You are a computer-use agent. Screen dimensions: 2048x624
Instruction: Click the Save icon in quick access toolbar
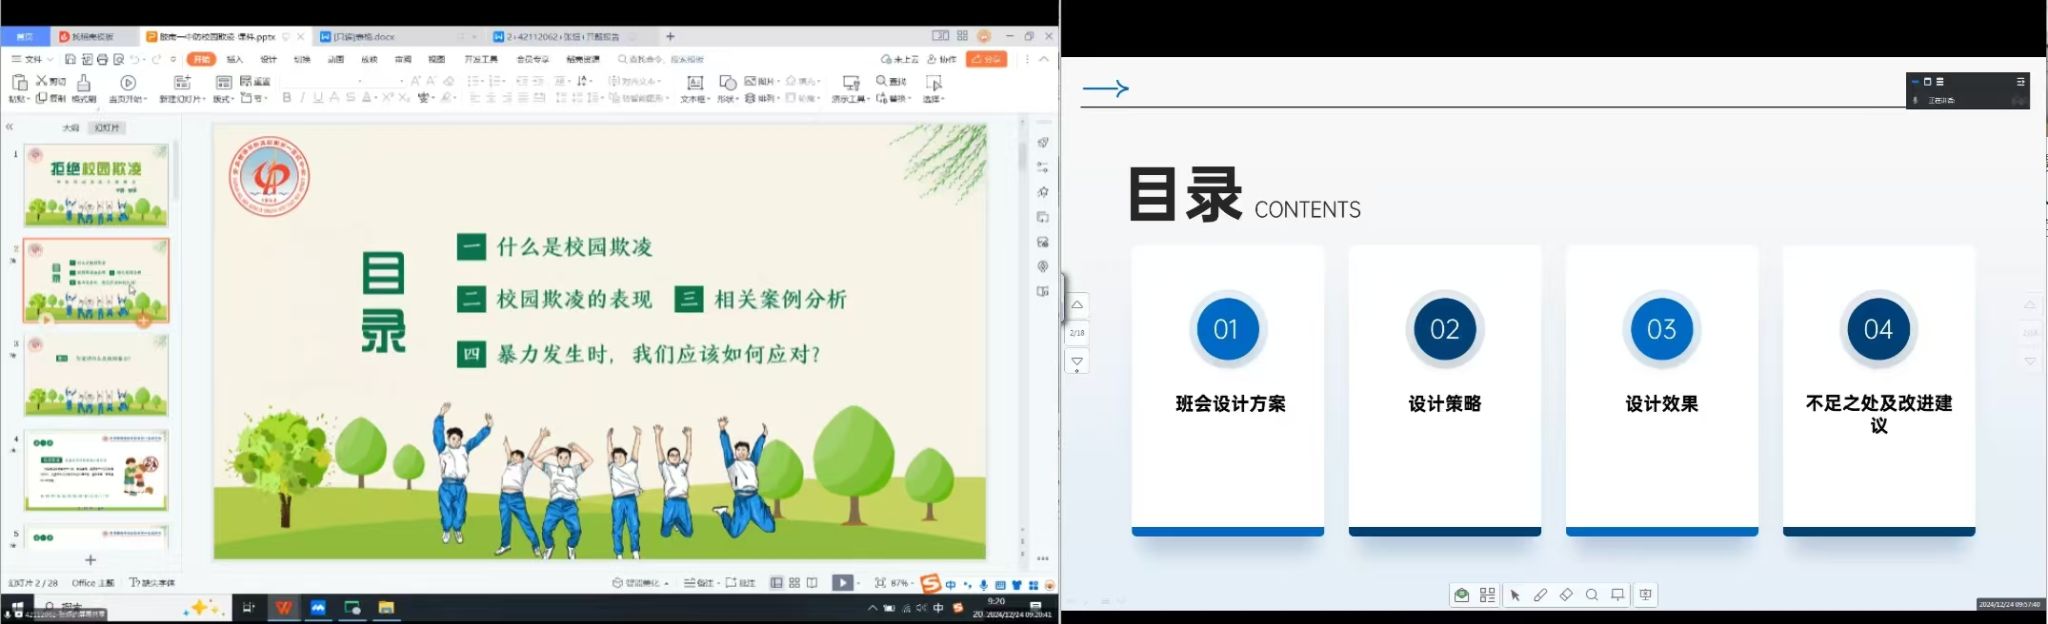71,60
